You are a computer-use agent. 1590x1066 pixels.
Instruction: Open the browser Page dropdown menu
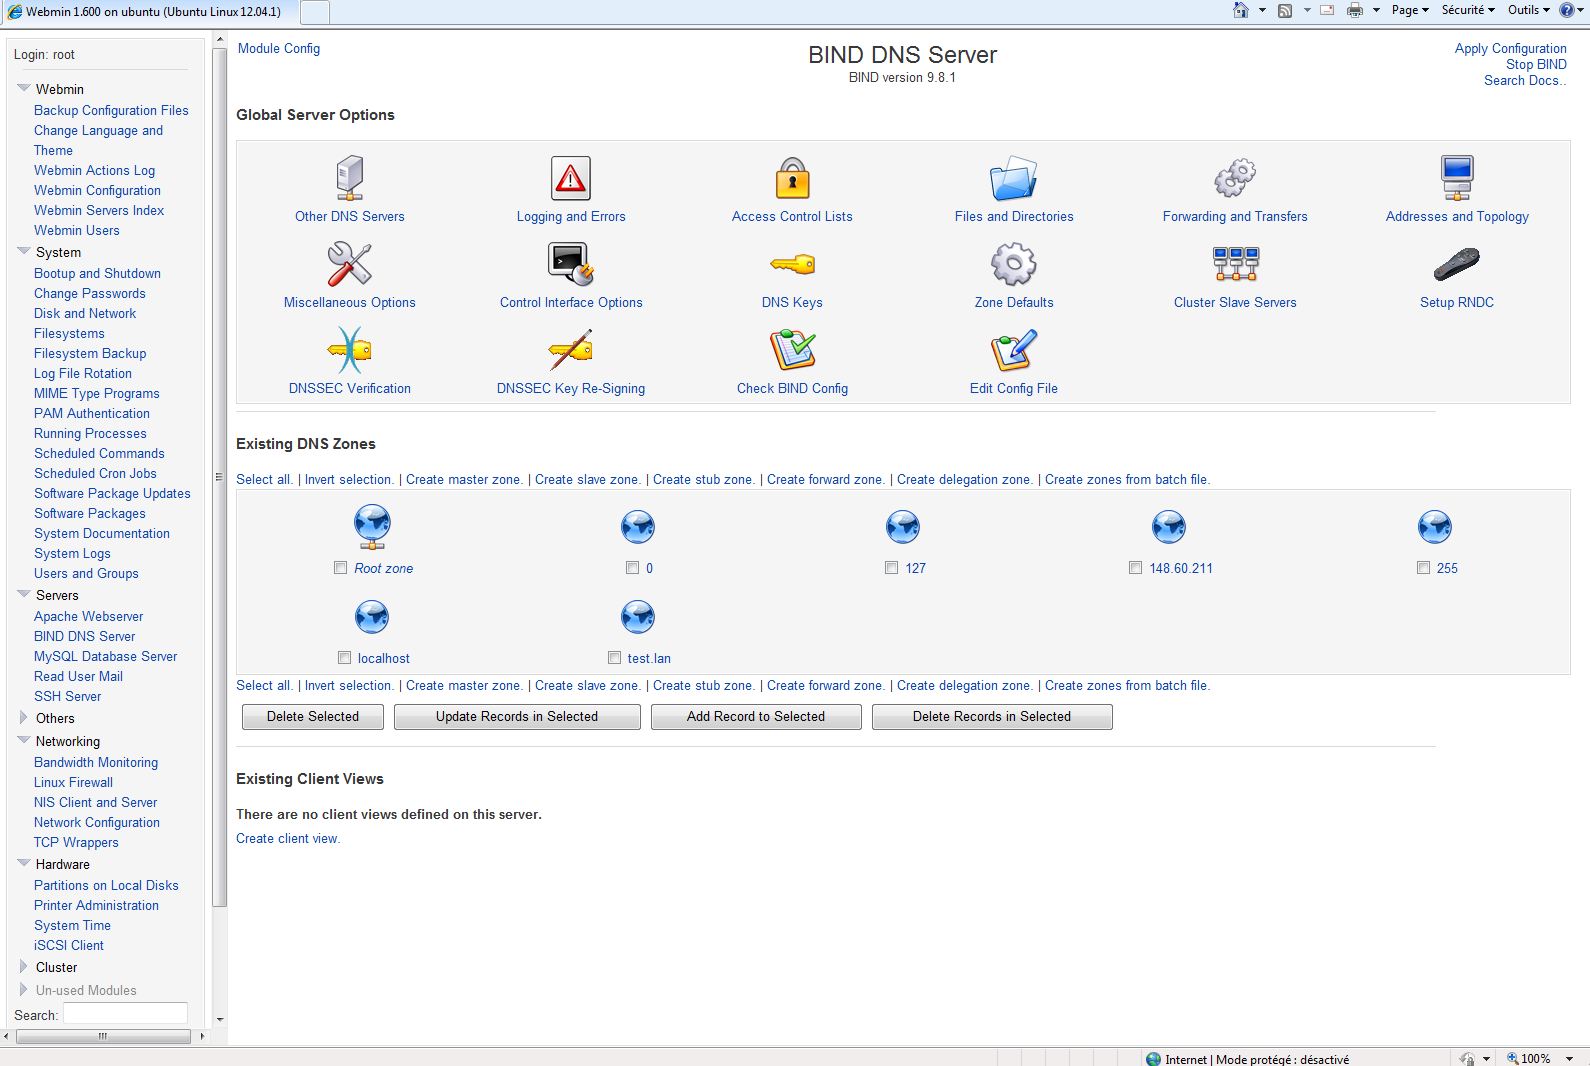1410,10
